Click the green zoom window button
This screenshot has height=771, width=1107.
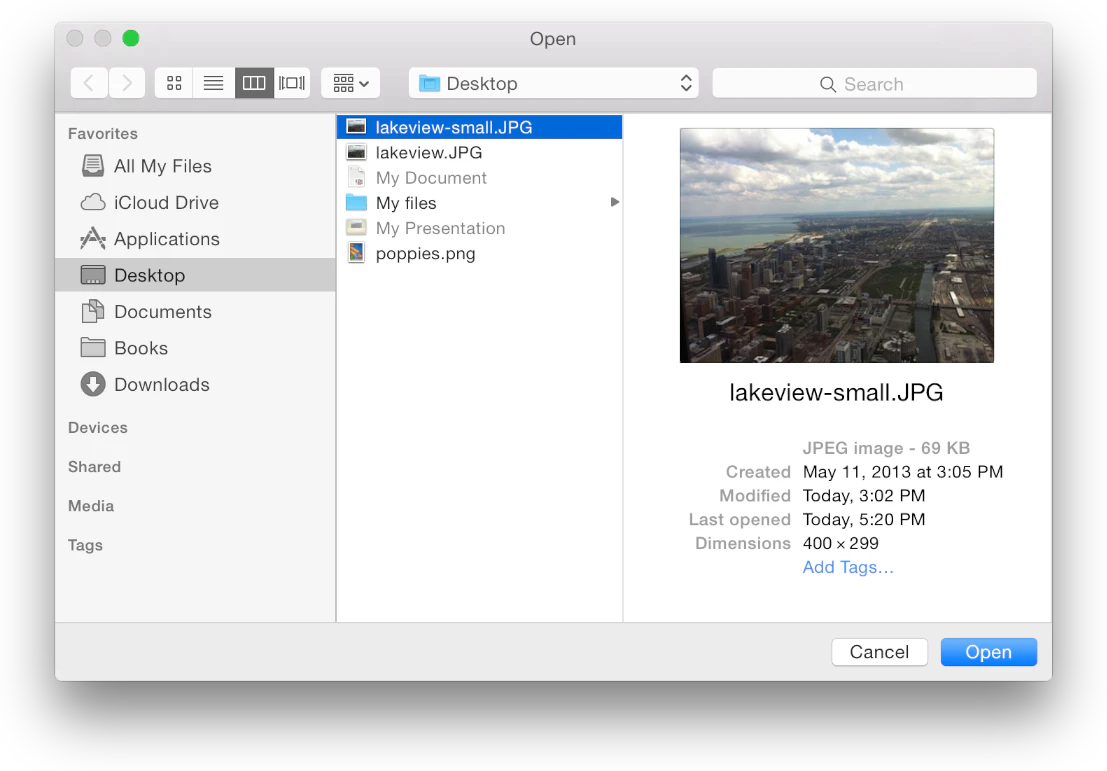click(x=131, y=38)
